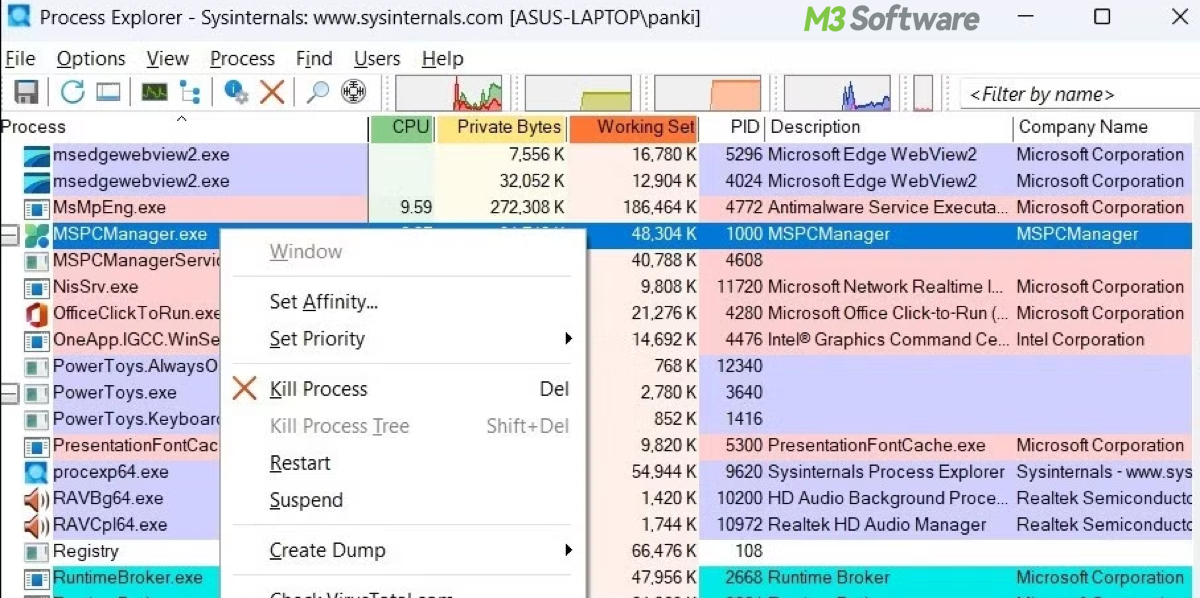The height and width of the screenshot is (598, 1200).
Task: Sort by the Working Set column header
Action: [634, 127]
